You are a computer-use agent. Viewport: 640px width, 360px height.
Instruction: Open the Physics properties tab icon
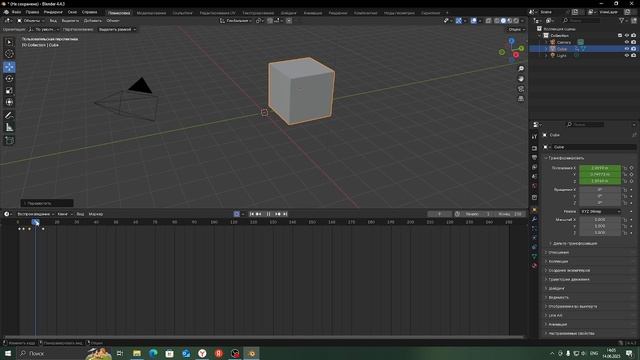pos(534,238)
